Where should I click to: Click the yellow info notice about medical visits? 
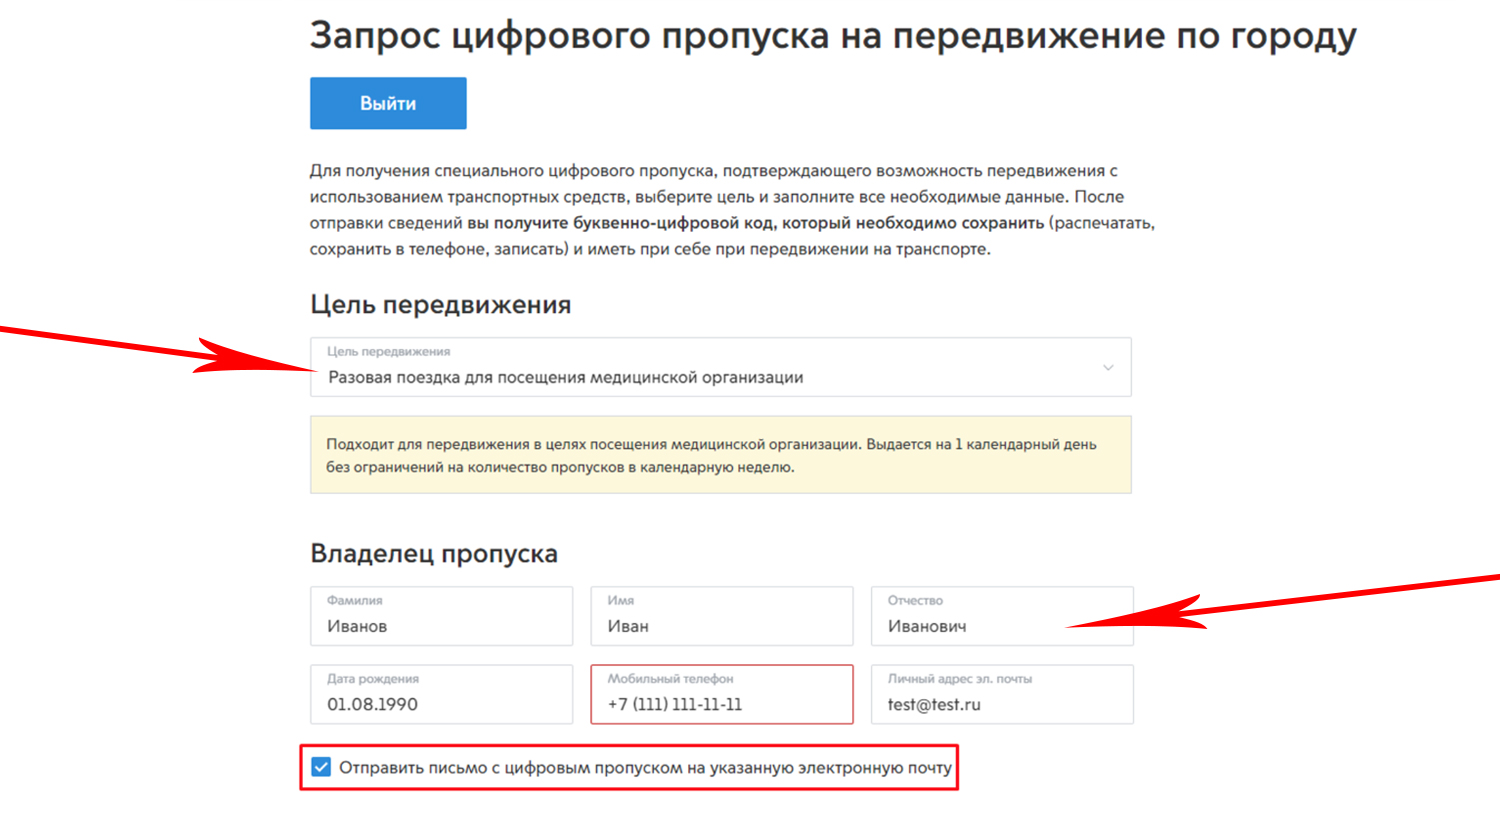point(720,455)
